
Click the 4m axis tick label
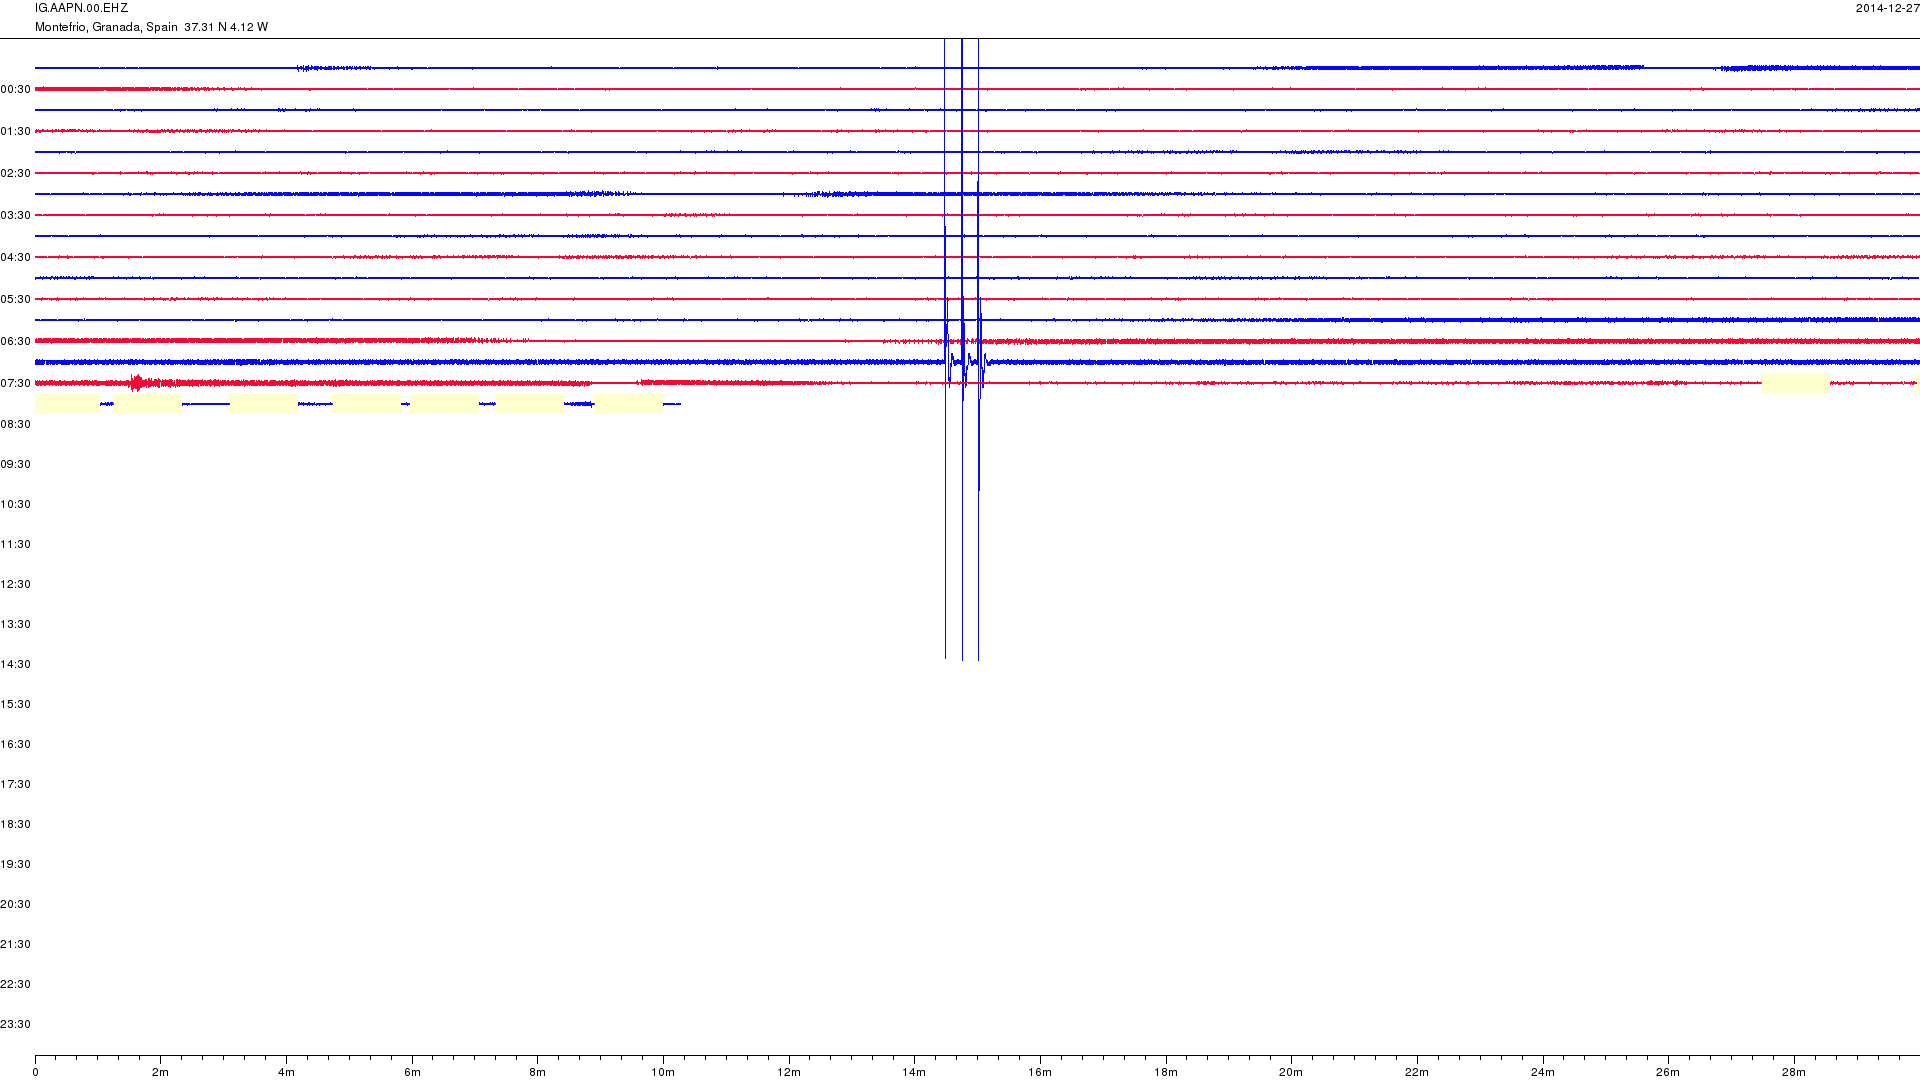pyautogui.click(x=286, y=1072)
